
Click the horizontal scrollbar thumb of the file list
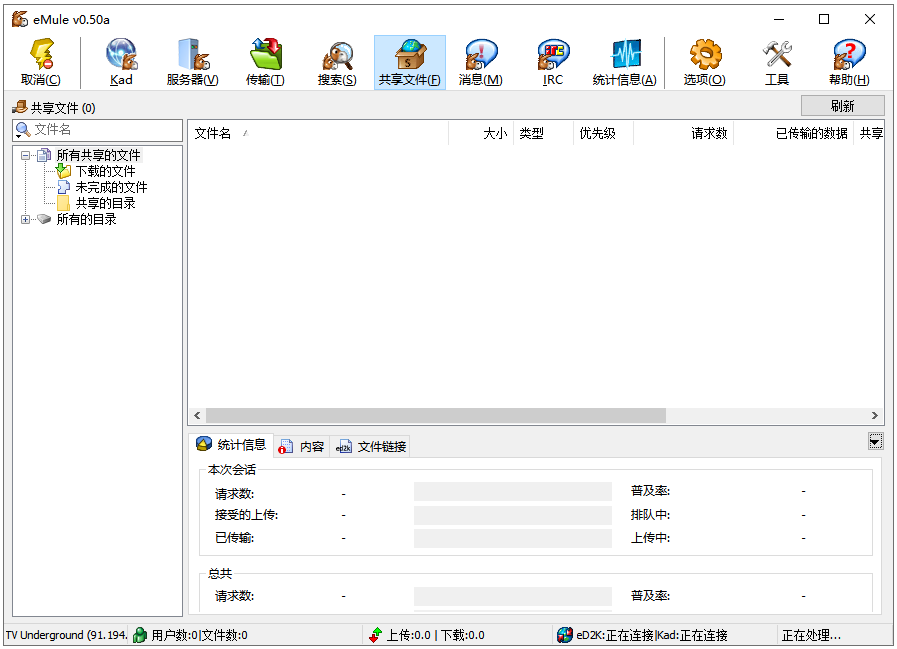436,415
